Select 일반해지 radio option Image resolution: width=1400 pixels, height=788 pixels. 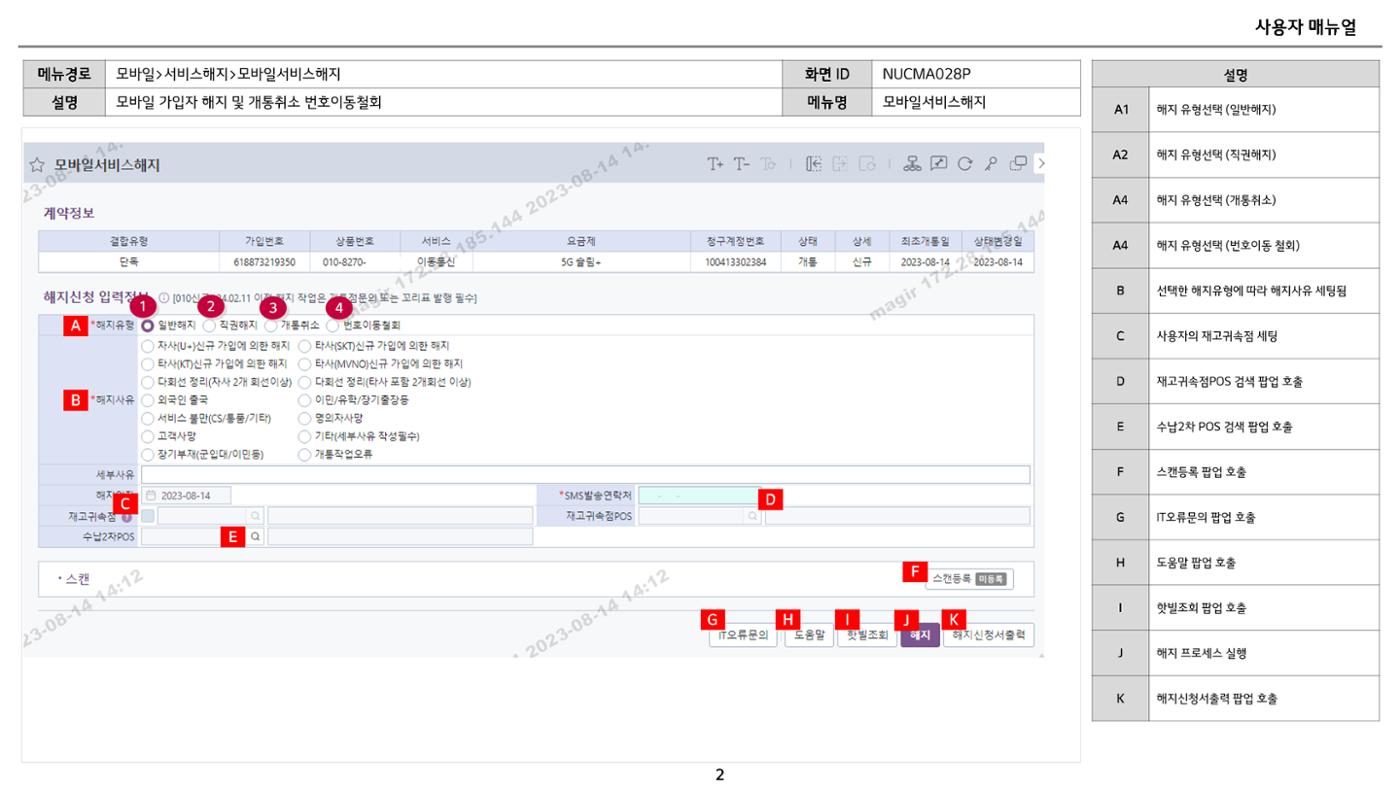[x=148, y=325]
